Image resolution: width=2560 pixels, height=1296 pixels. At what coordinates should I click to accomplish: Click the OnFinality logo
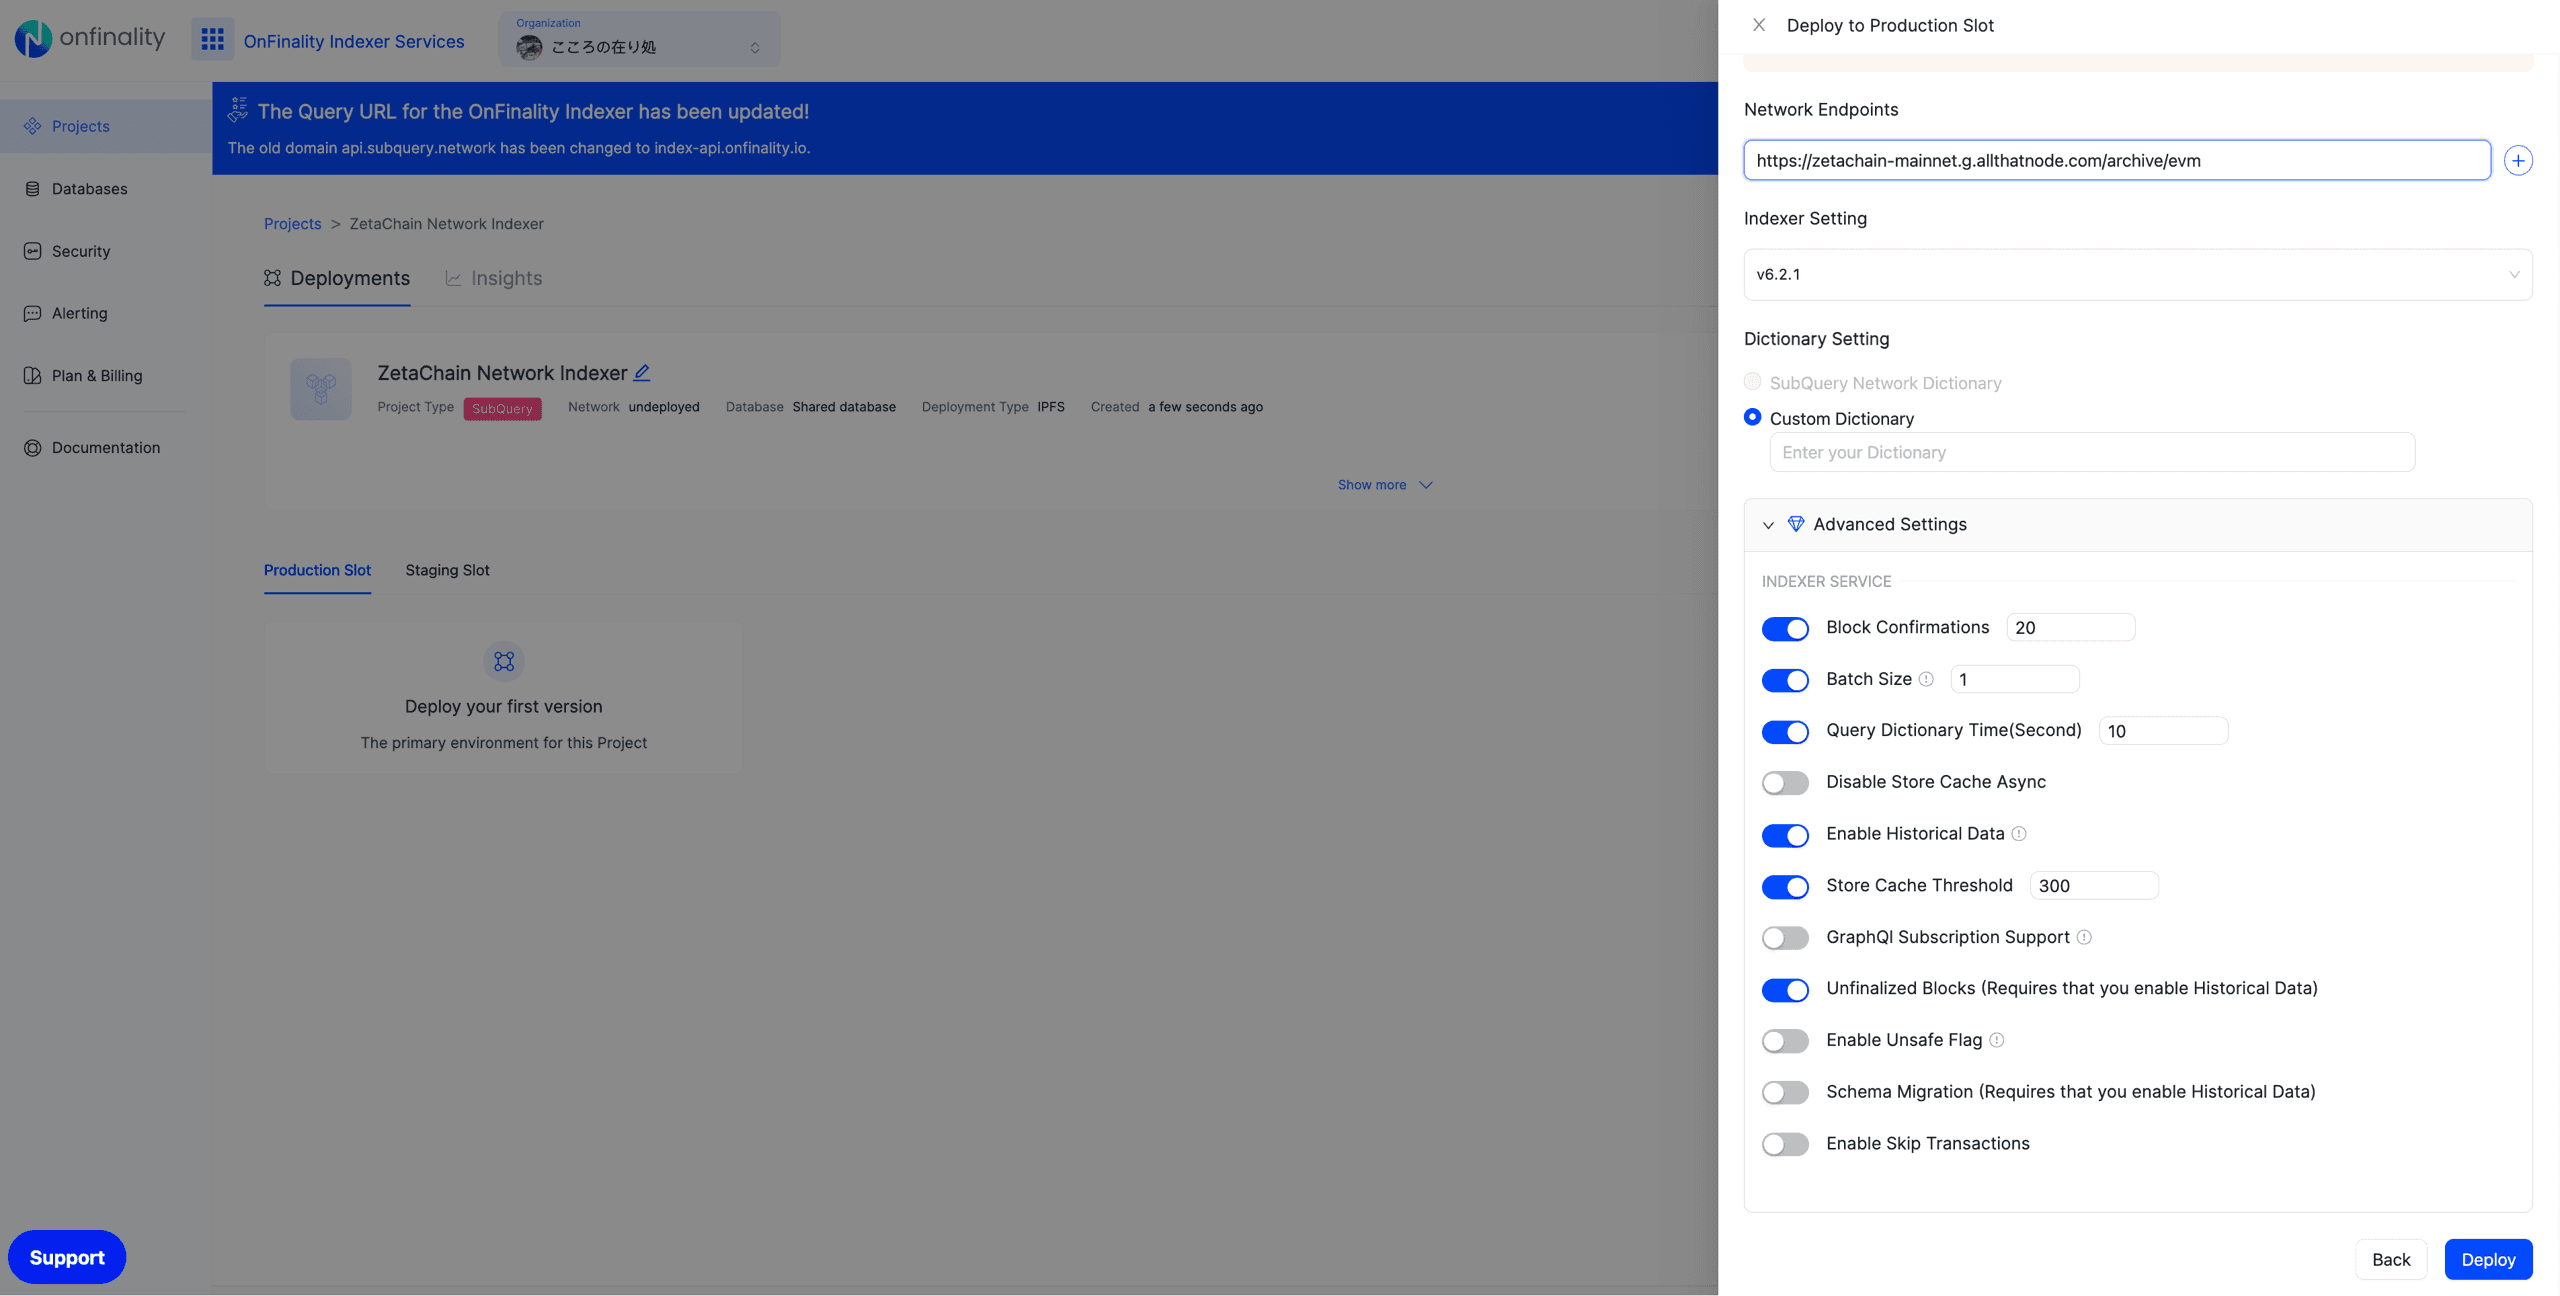[90, 38]
